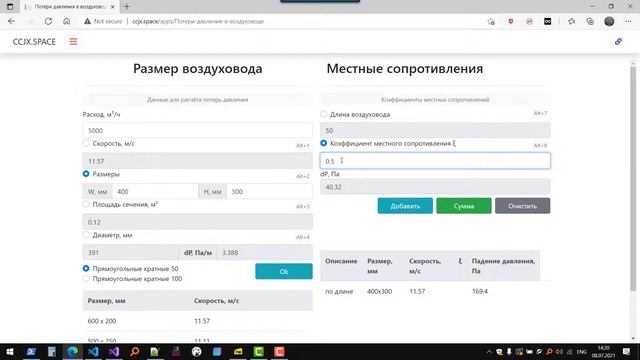Viewport: 640px width, 360px height.
Task: Click the blue Ok button
Action: (x=284, y=271)
